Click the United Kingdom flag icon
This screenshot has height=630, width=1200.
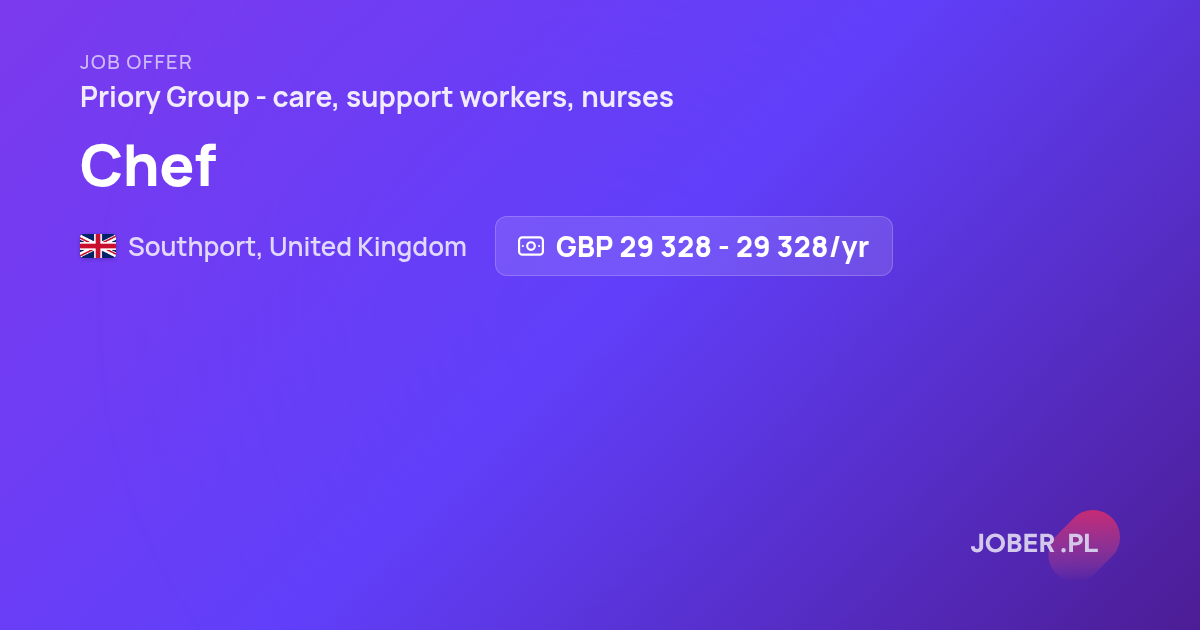[x=98, y=246]
